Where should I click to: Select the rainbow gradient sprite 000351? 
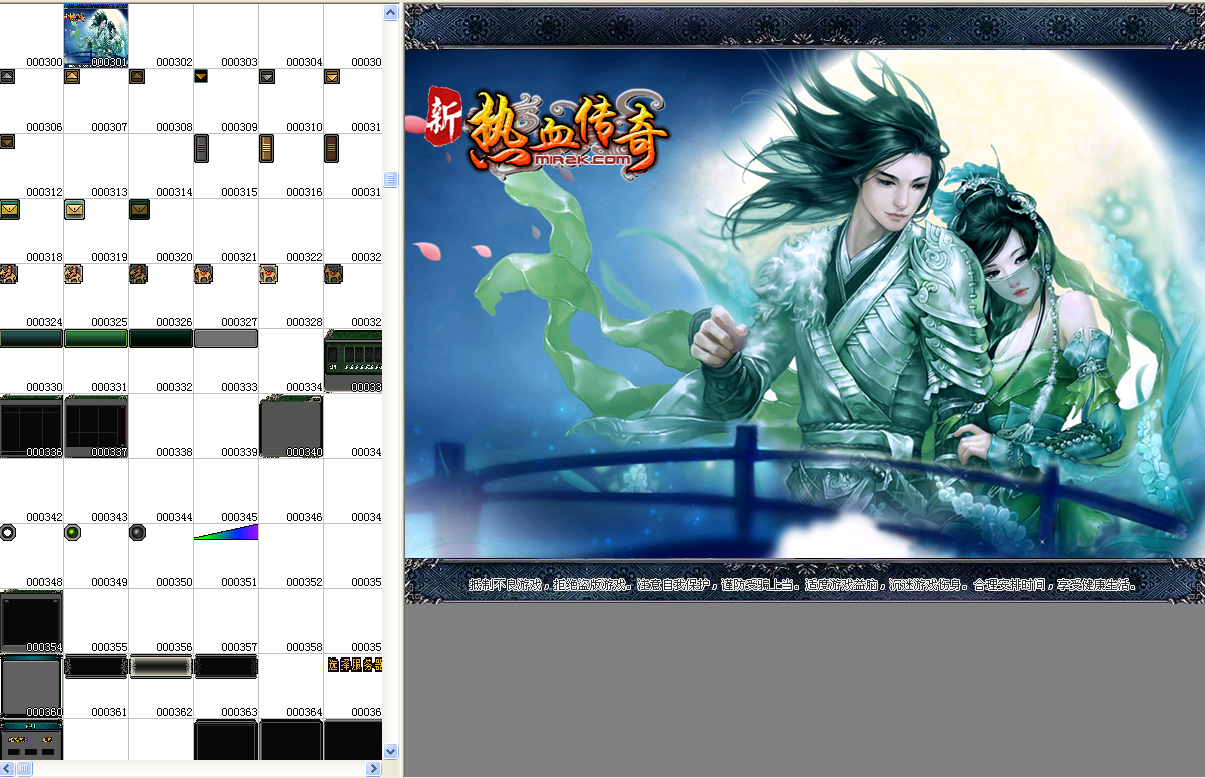(226, 532)
